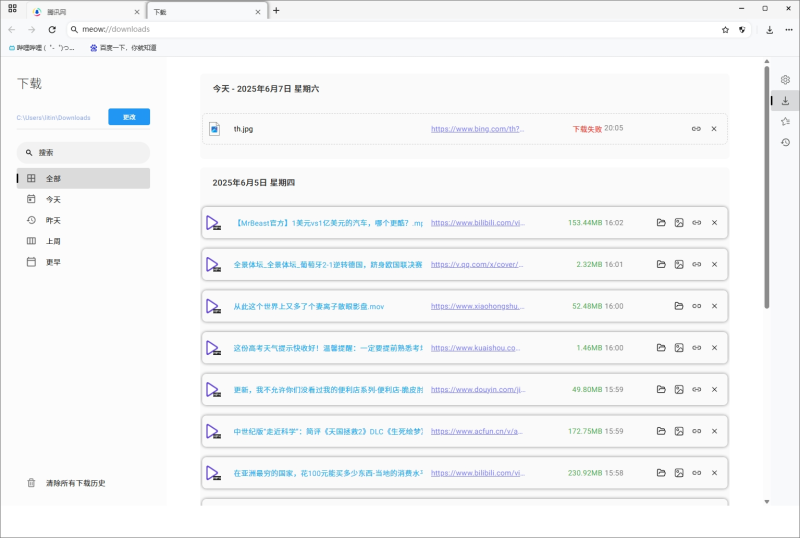Show downloads from 上周

tap(53, 241)
